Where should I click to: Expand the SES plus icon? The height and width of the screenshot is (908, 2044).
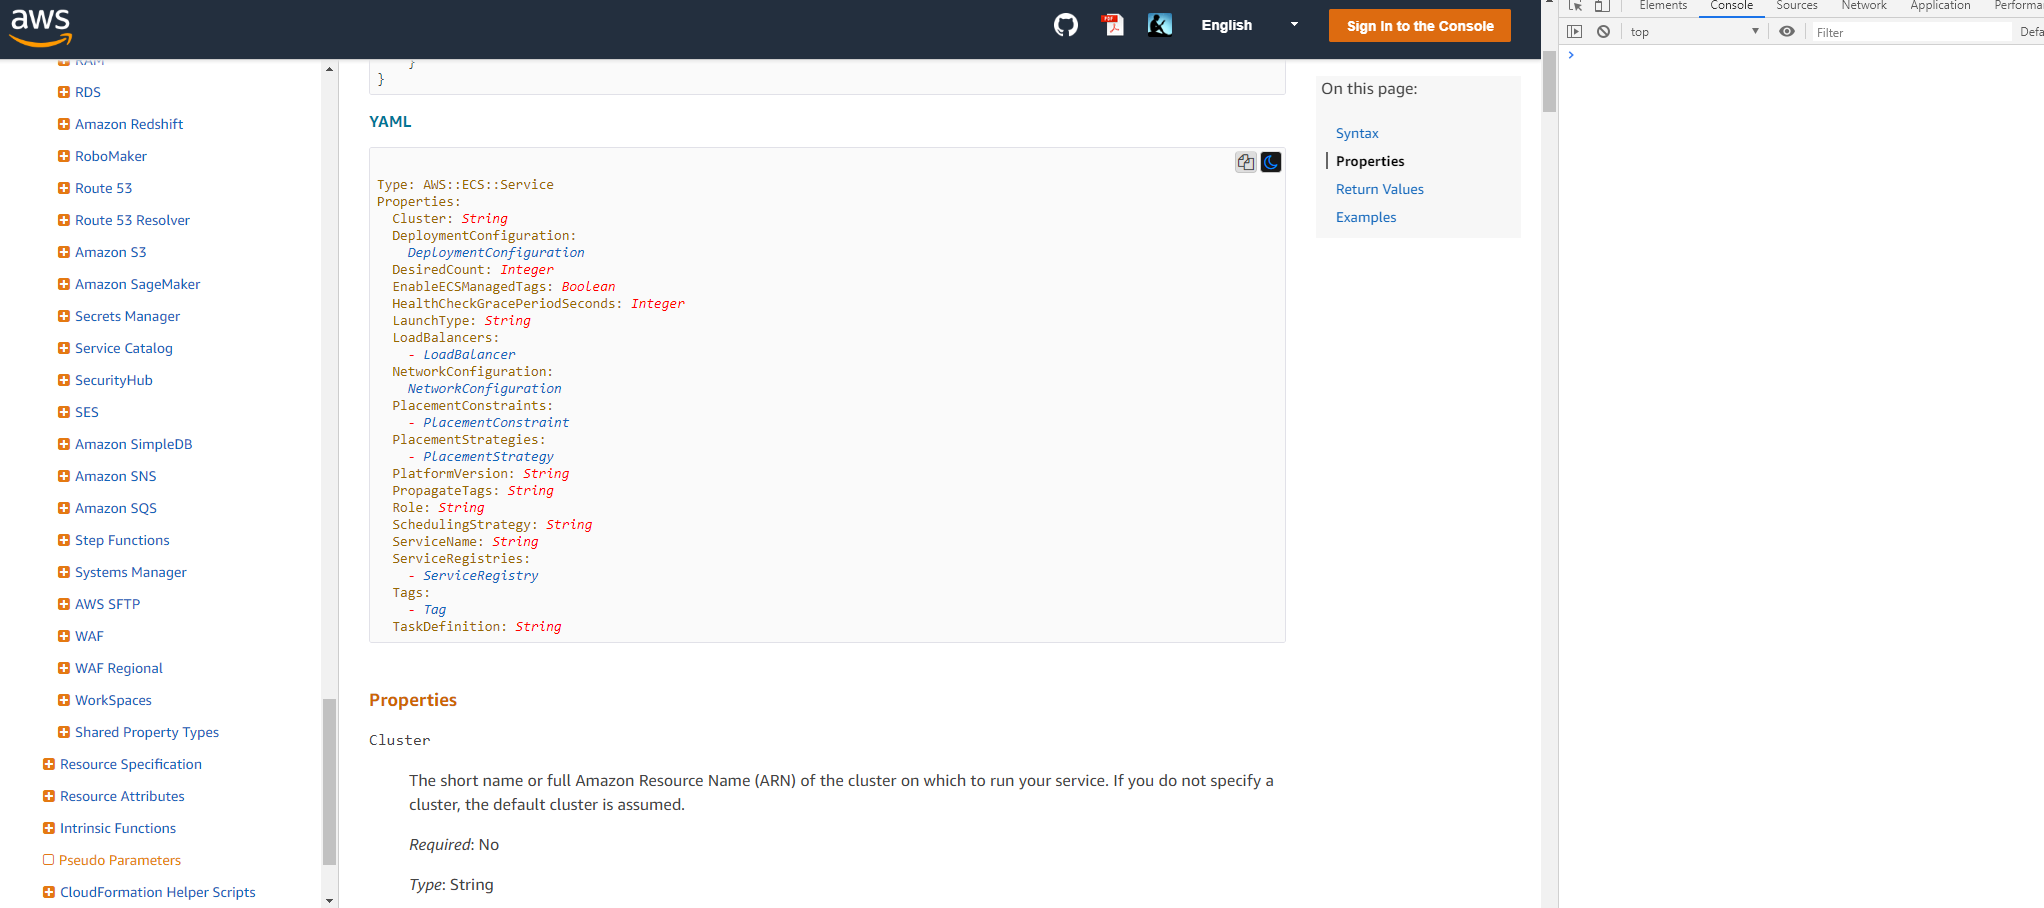point(64,412)
